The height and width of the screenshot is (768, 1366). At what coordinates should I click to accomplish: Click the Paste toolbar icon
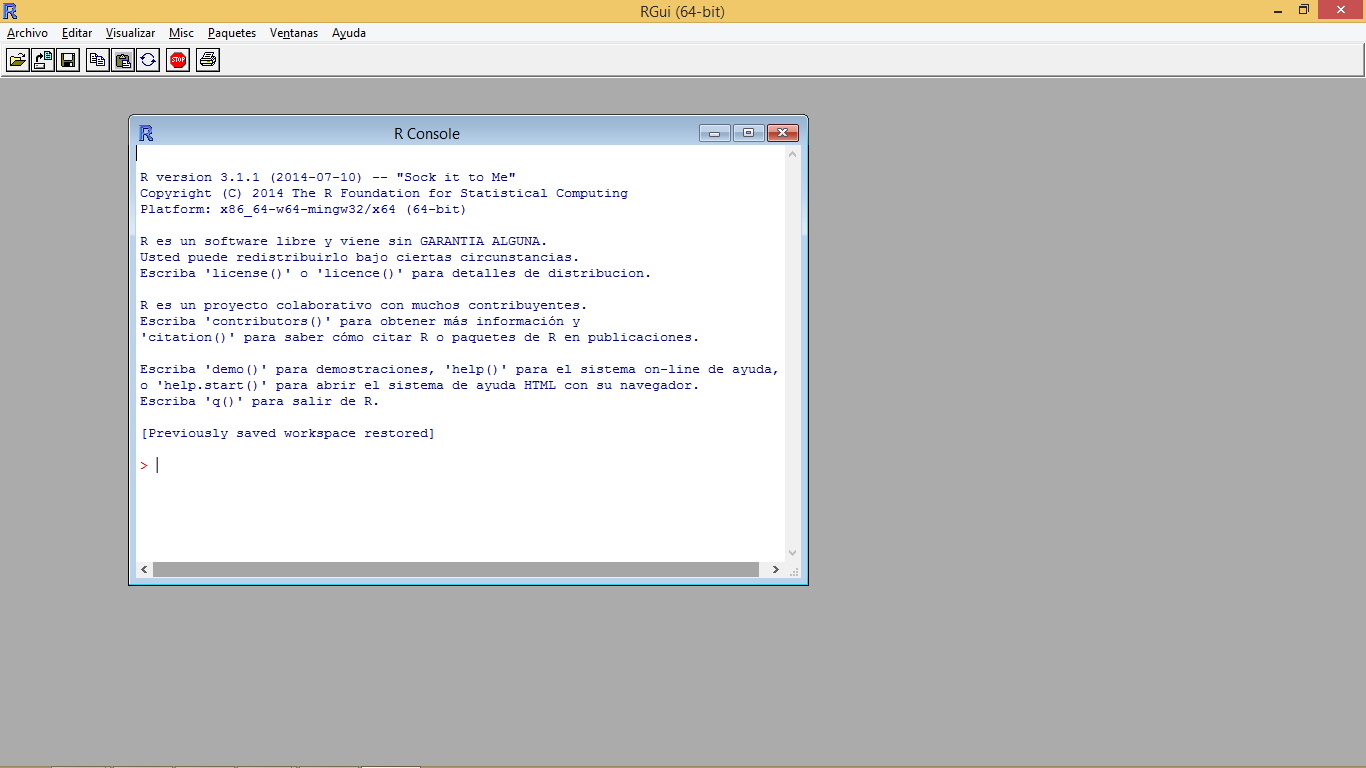(x=122, y=60)
